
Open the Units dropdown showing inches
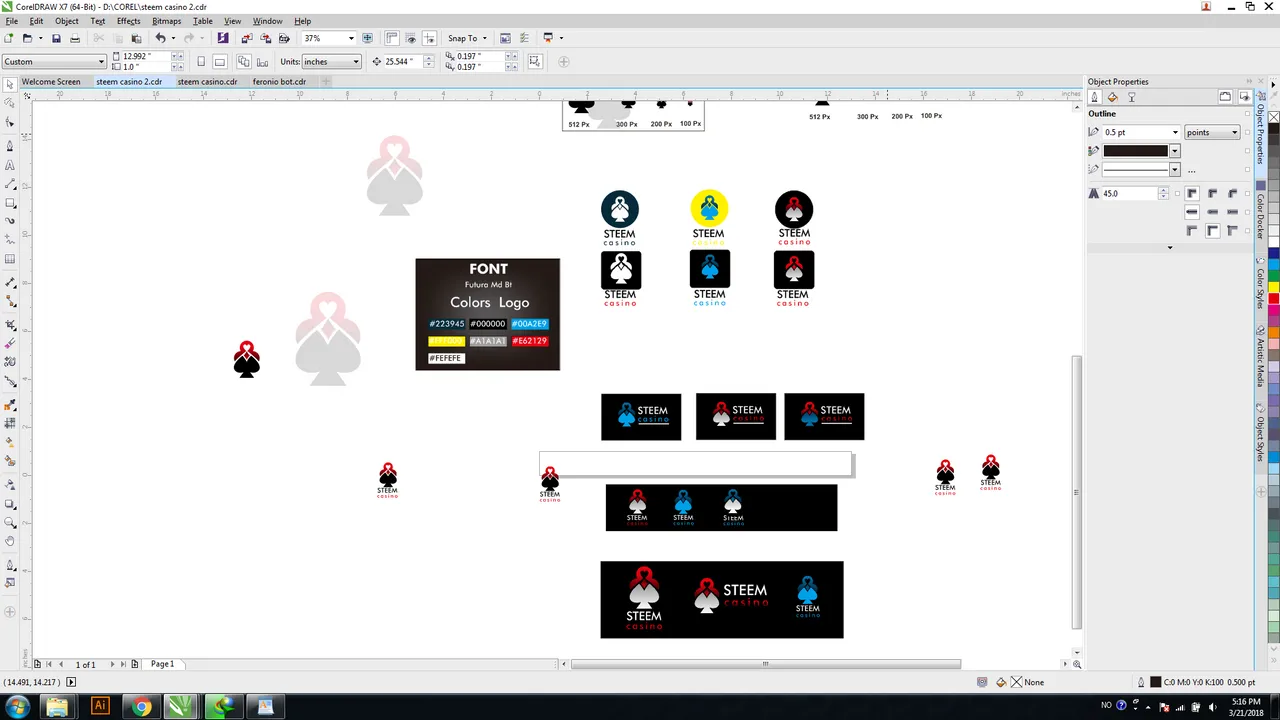click(331, 62)
